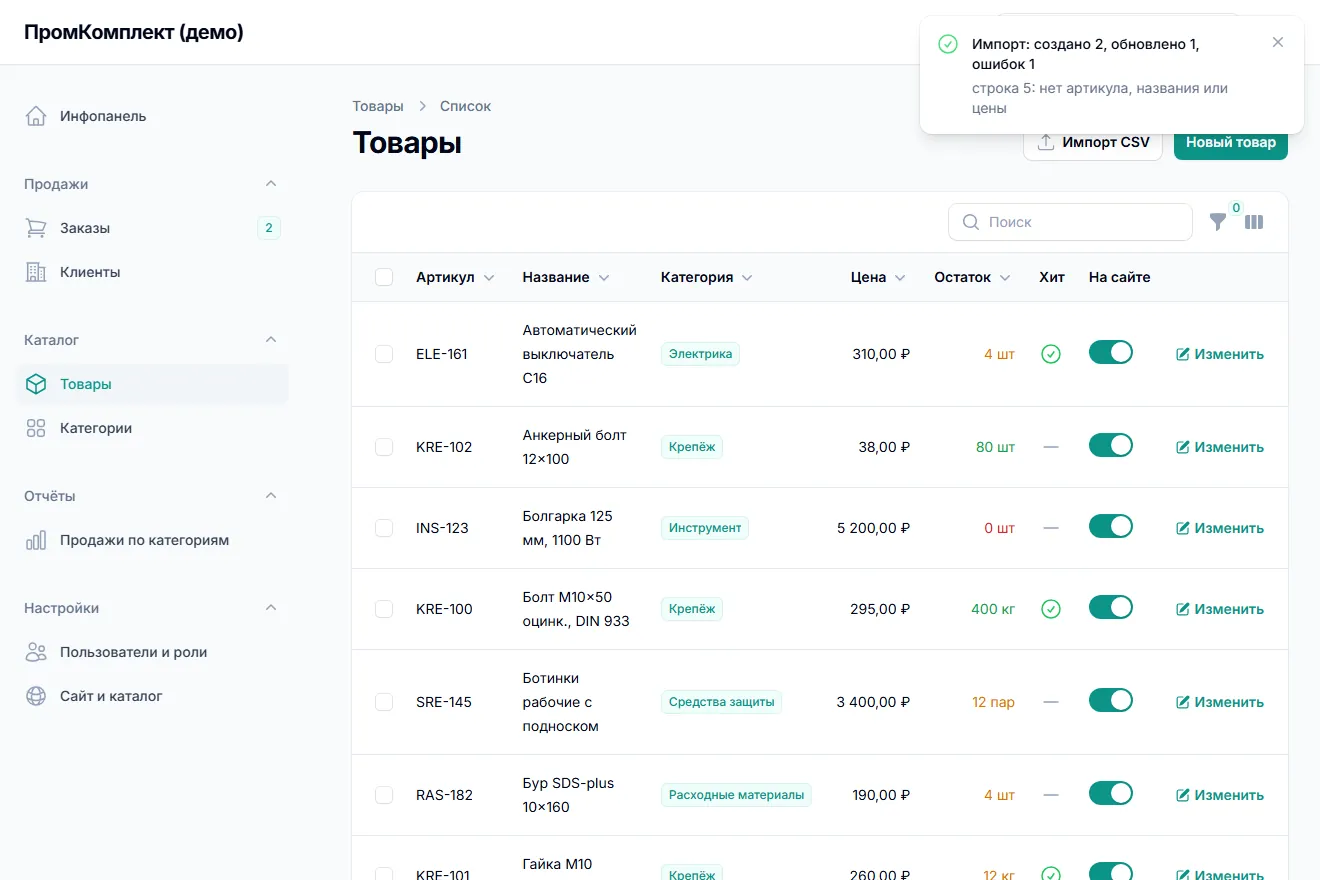Click the hit checkmark icon for KRE-100
Viewport: 1320px width, 880px height.
1051,609
